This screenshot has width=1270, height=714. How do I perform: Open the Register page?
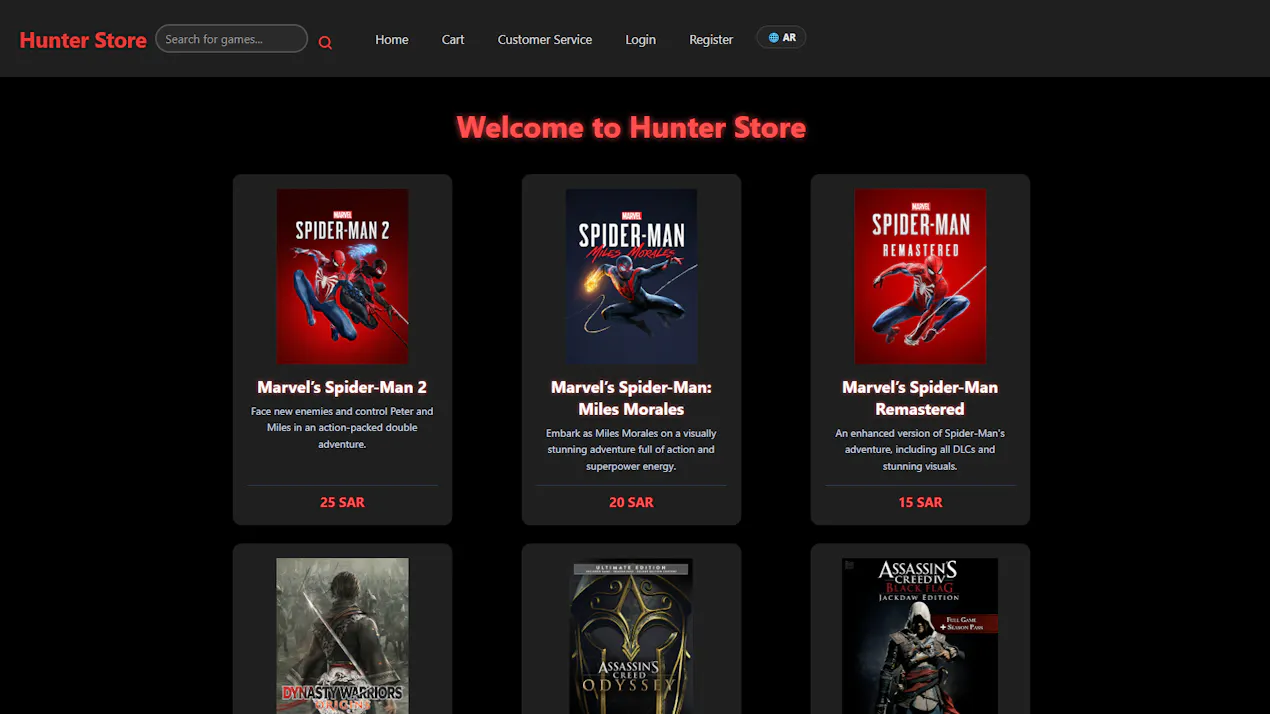tap(711, 40)
